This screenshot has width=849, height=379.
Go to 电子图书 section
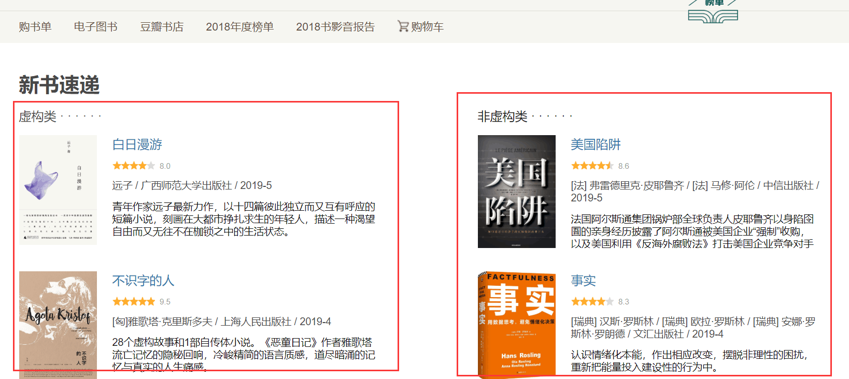(96, 27)
